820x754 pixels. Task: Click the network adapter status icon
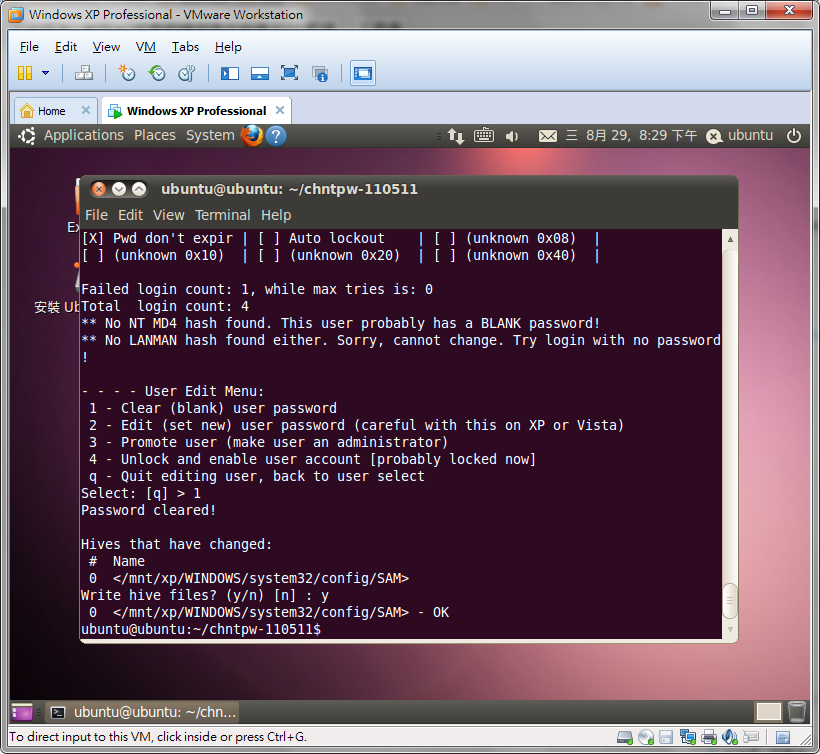click(x=688, y=737)
